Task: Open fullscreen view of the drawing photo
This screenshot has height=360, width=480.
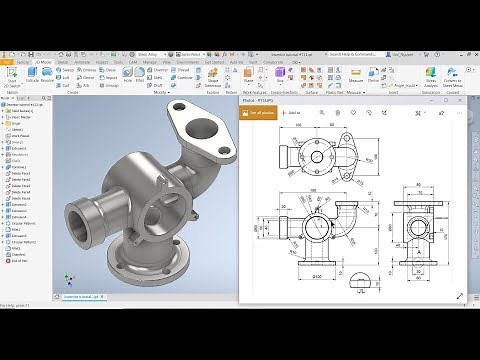Action: [x=460, y=296]
